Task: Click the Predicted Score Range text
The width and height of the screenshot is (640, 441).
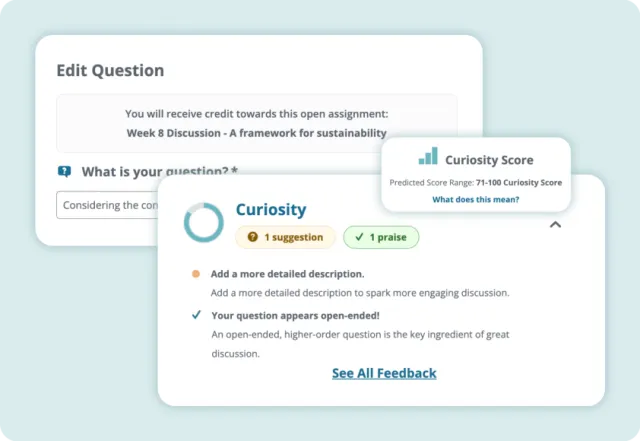Action: 475,183
